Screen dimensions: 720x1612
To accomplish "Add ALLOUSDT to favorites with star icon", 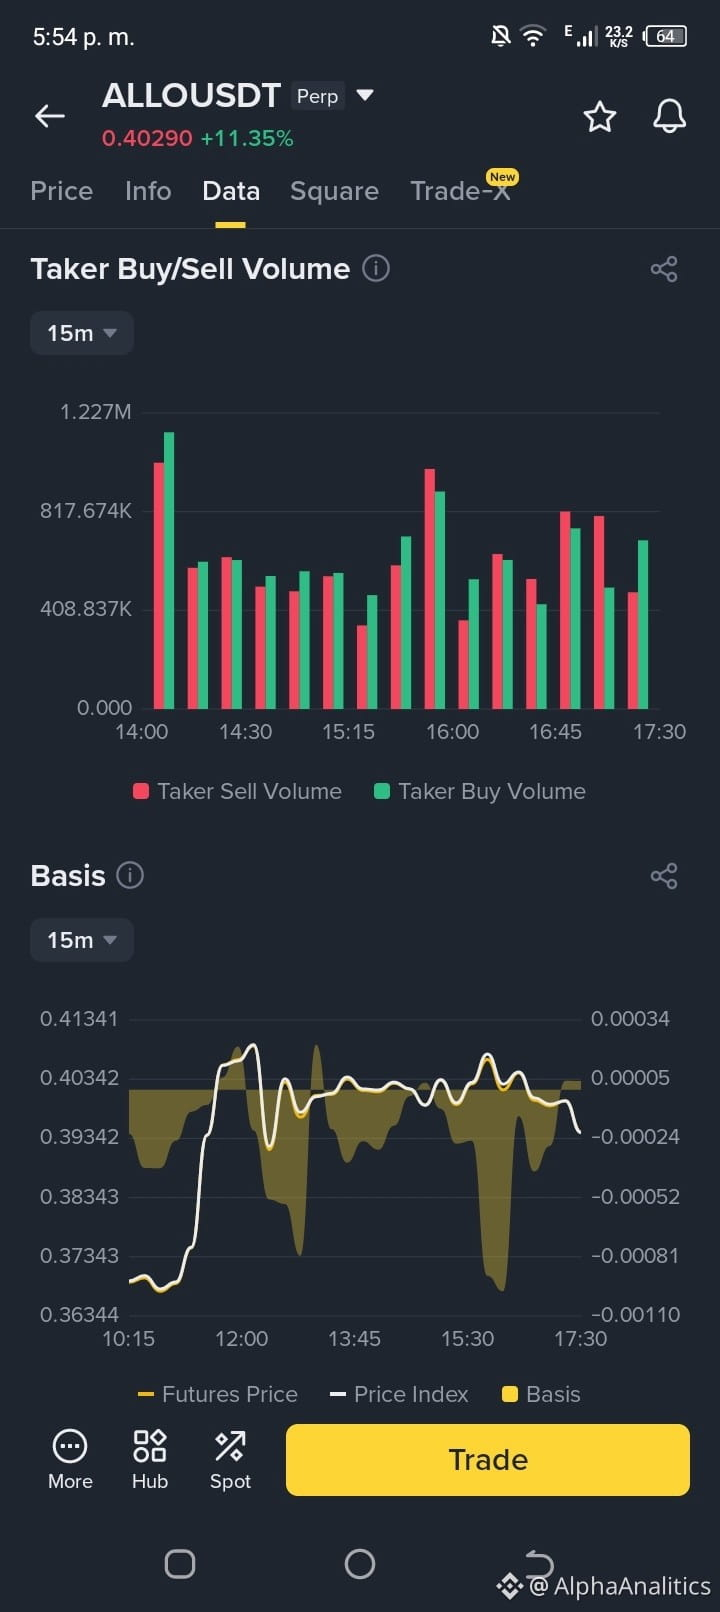I will [600, 116].
